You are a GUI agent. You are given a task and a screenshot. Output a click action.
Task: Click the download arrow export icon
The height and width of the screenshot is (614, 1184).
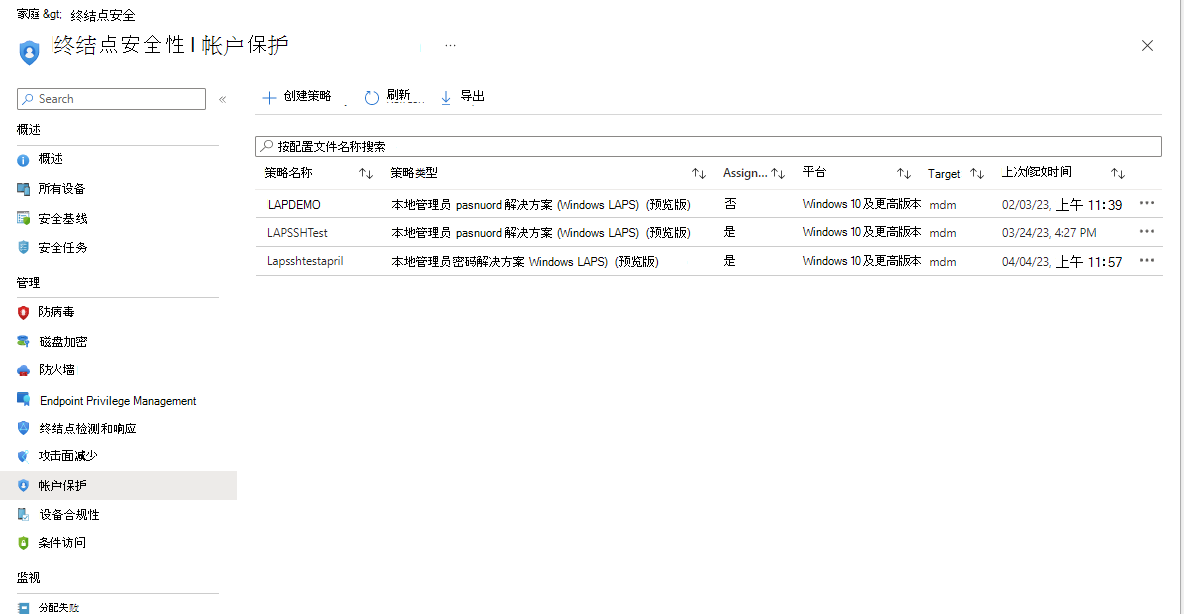[446, 97]
